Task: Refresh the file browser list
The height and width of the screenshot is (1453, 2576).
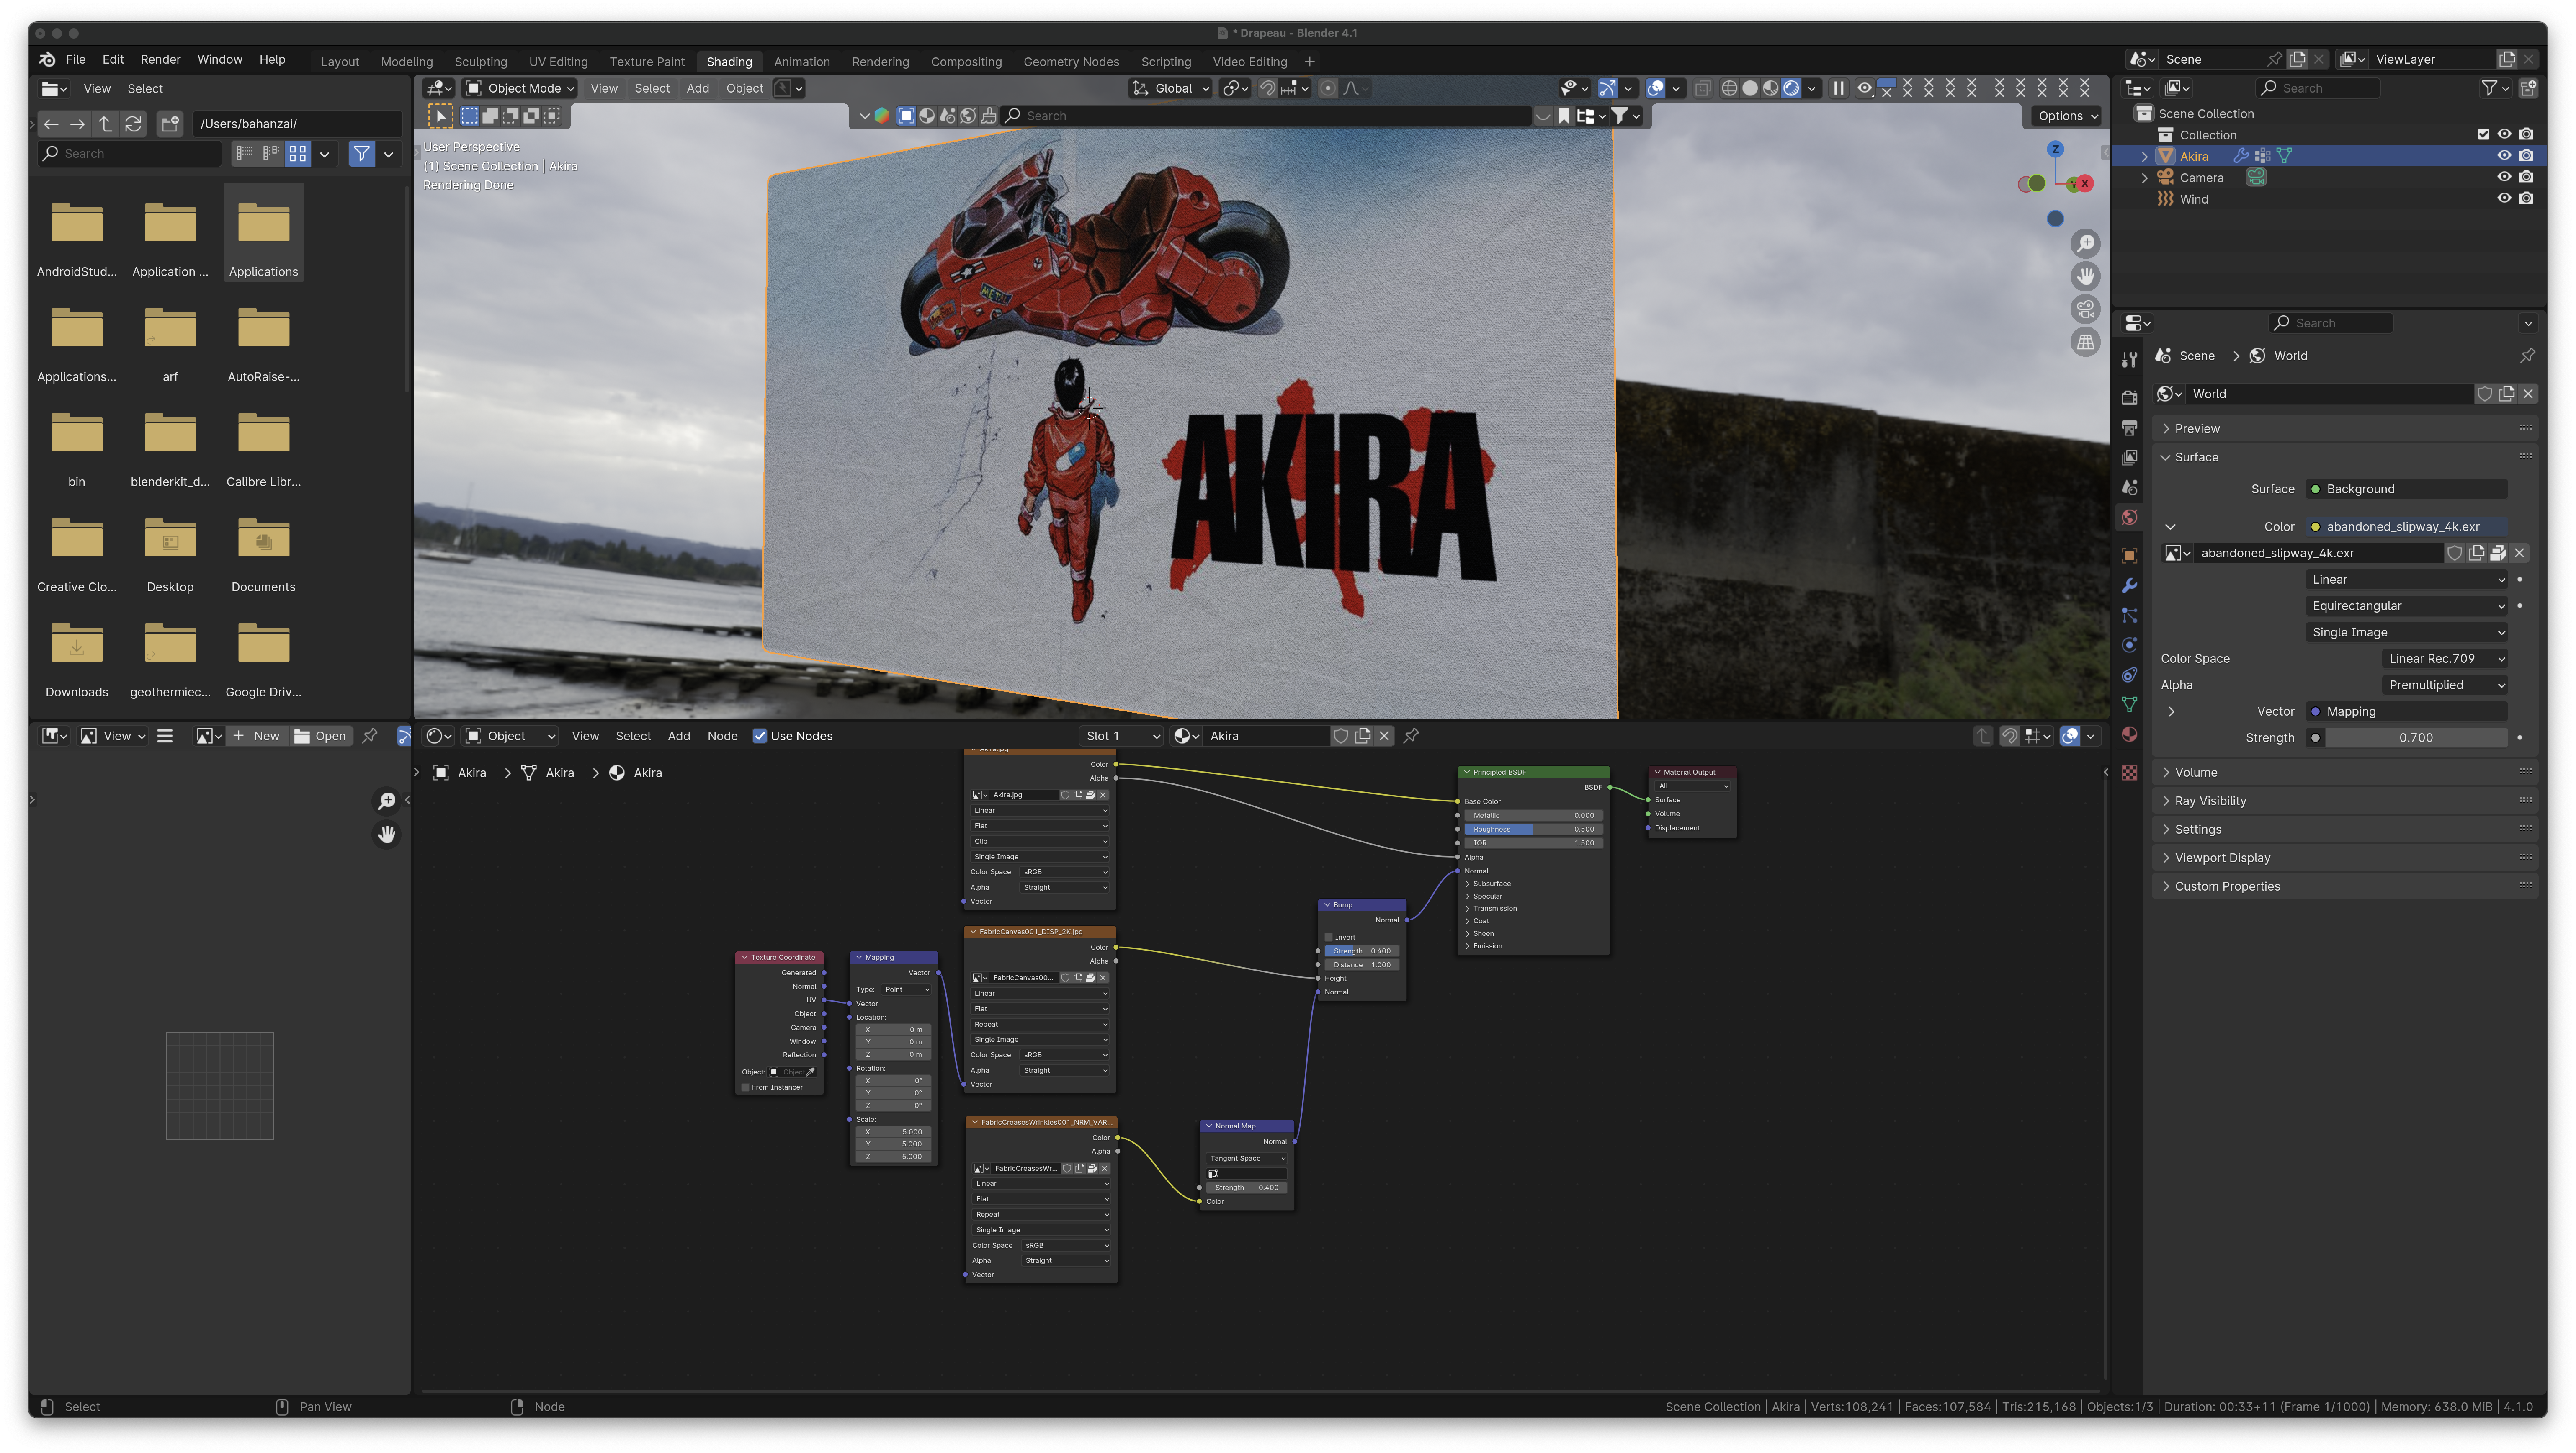Action: pyautogui.click(x=133, y=124)
